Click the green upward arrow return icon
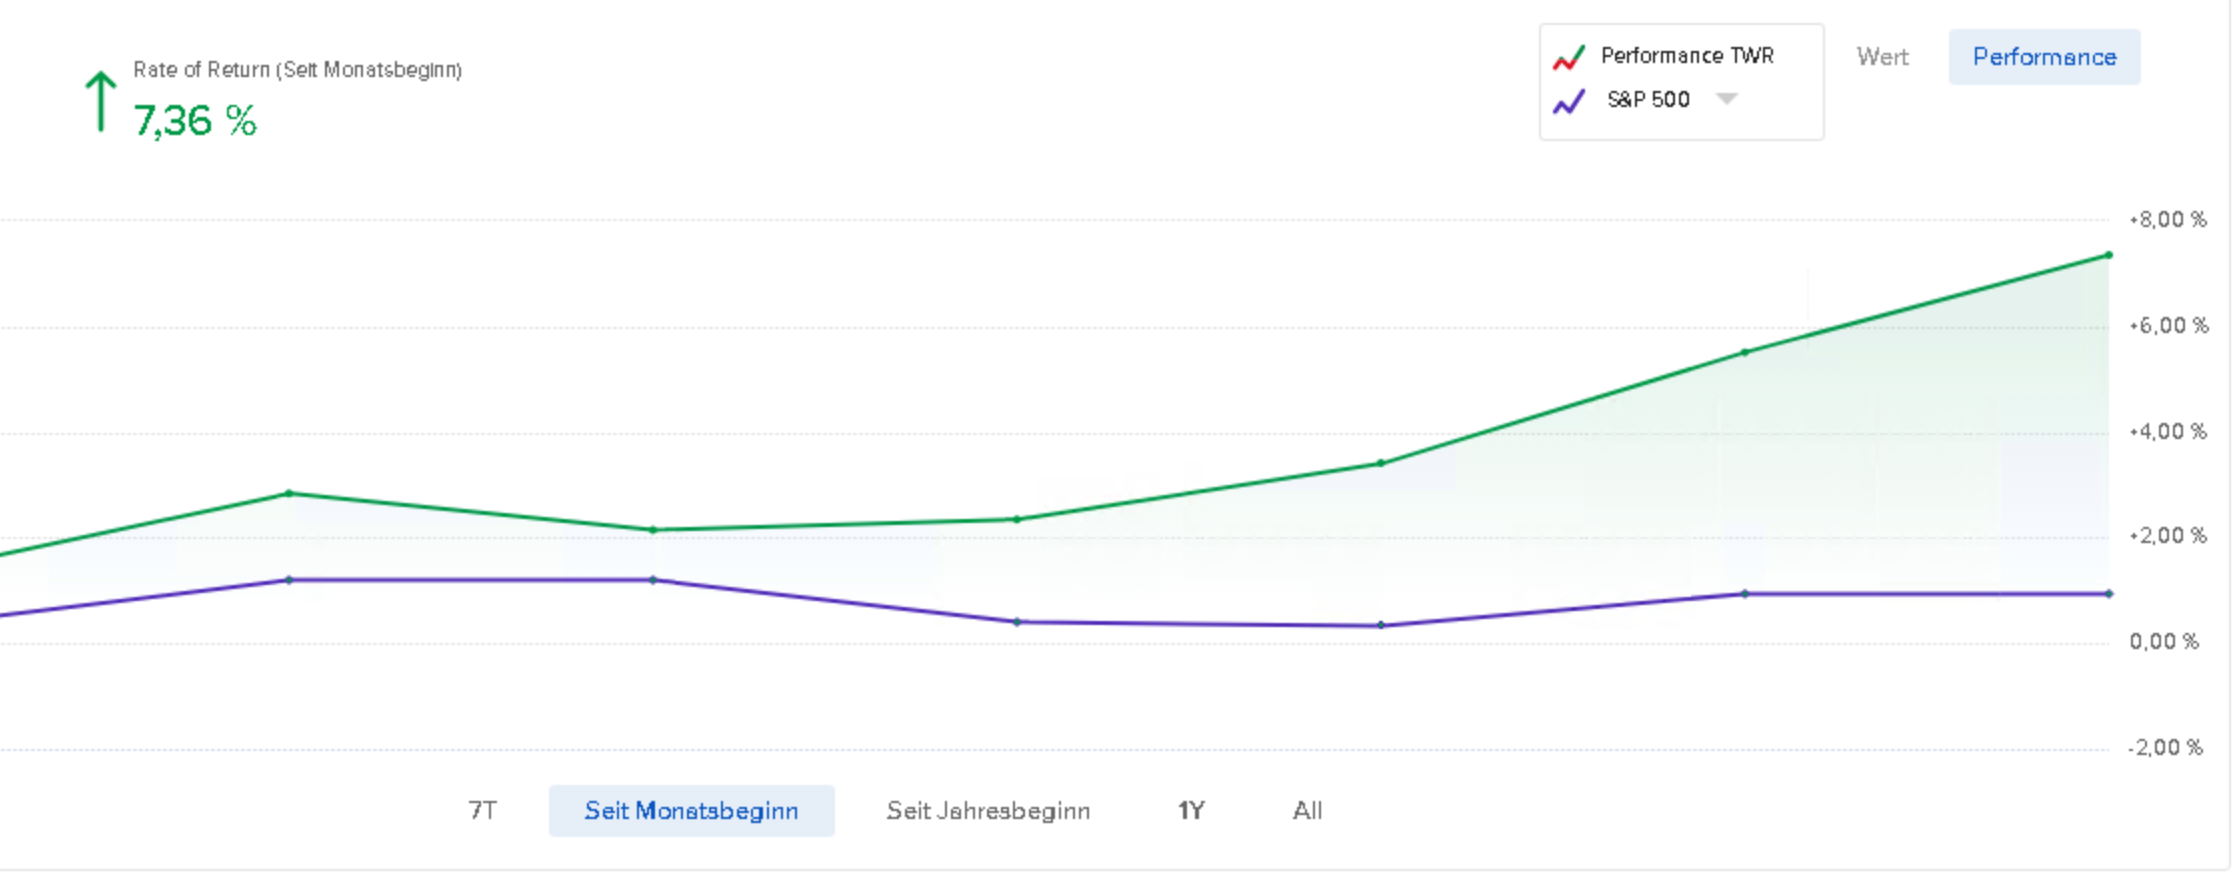Viewport: 2235px width, 872px height. [x=100, y=101]
